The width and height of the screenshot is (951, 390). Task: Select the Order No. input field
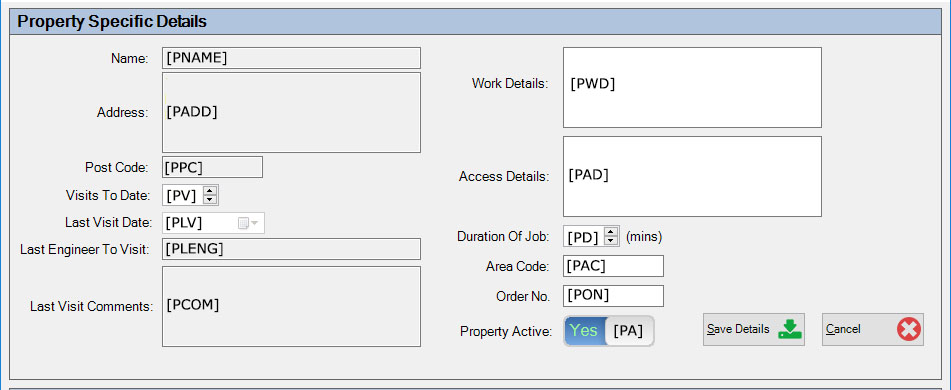click(x=613, y=295)
